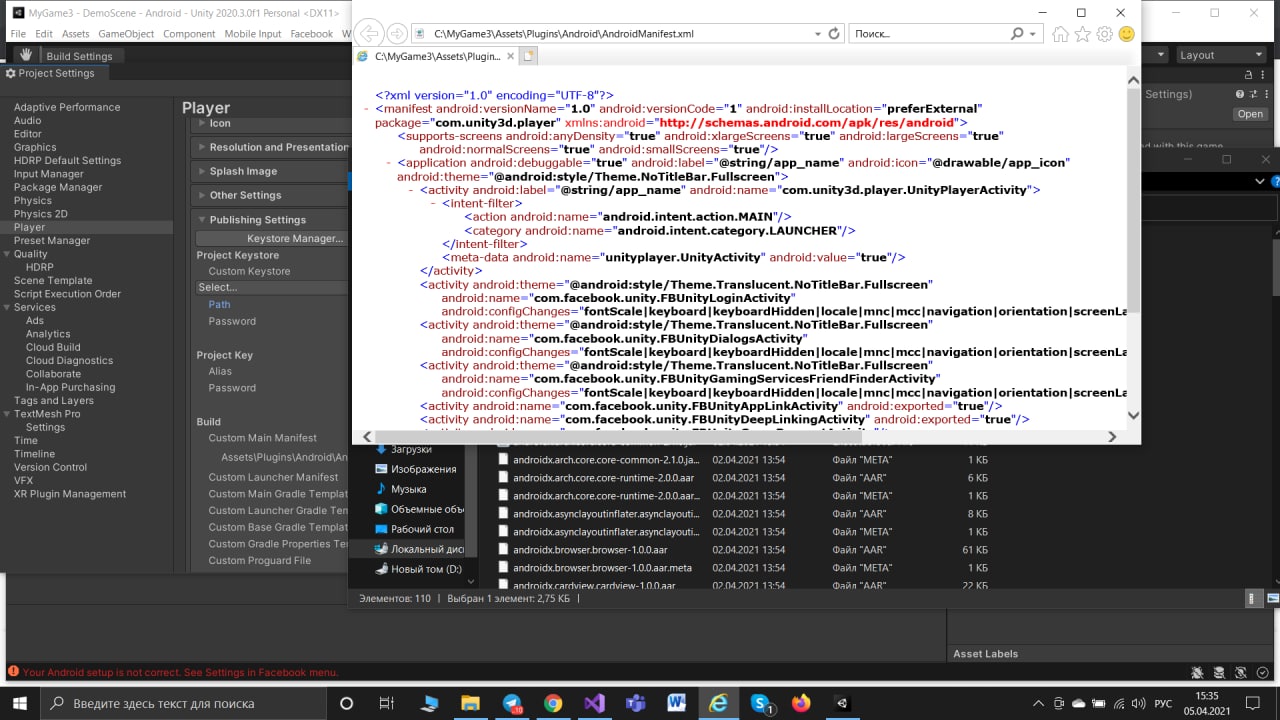The width and height of the screenshot is (1280, 720).
Task: Click the Project Settings gear icon
Action: tap(10, 73)
